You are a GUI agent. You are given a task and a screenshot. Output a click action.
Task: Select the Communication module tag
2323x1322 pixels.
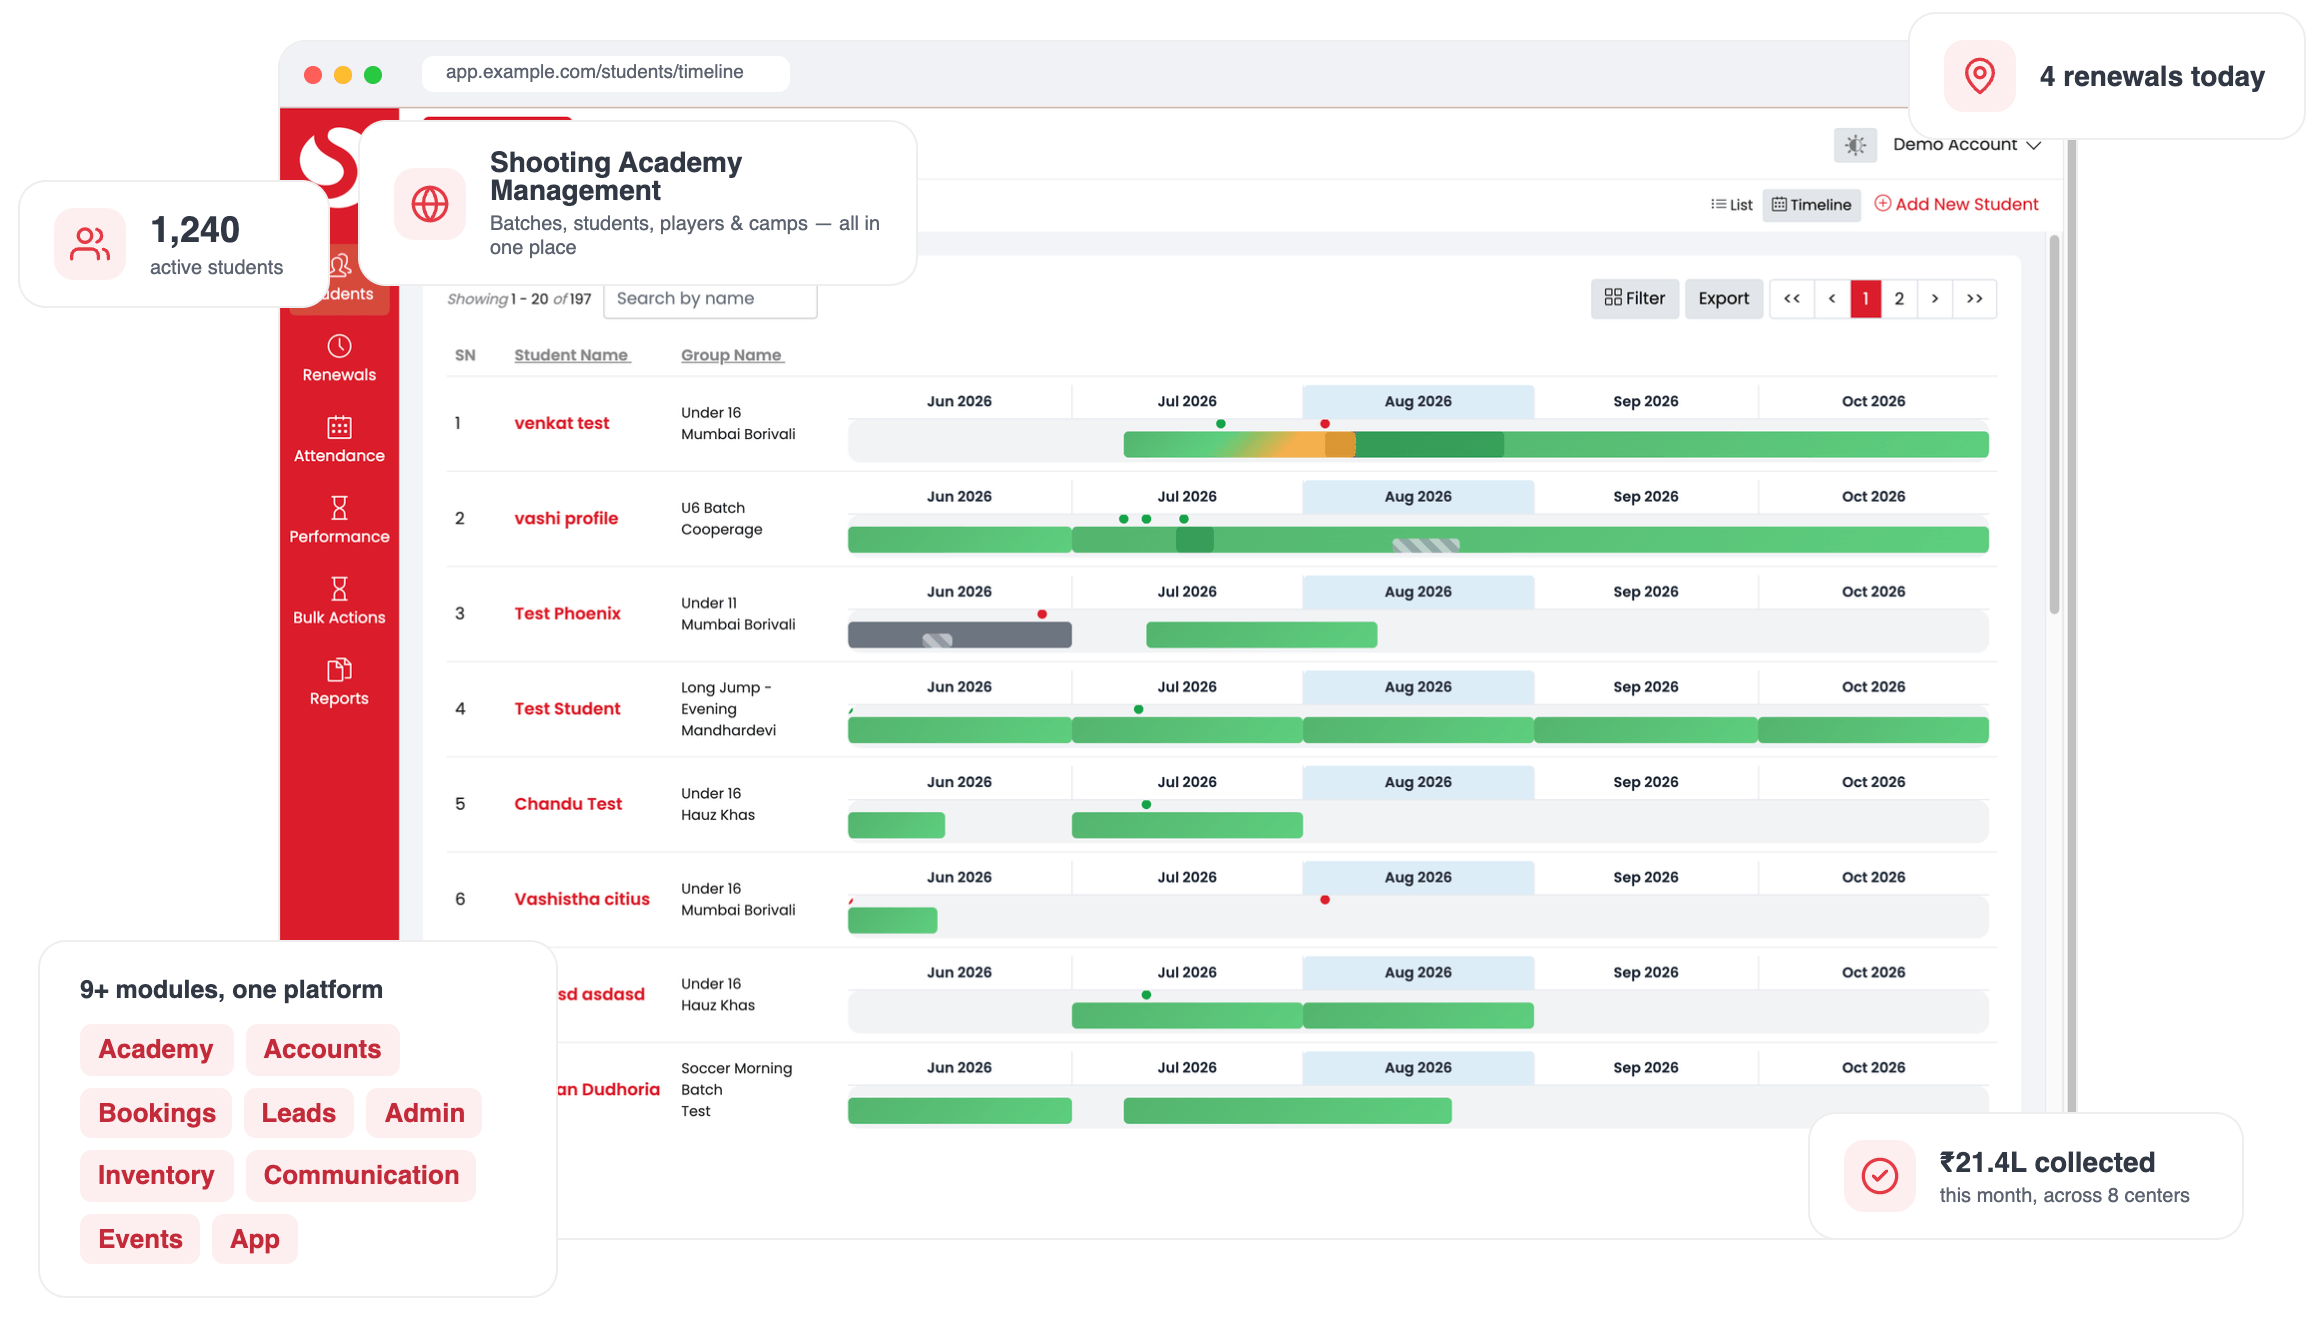coord(361,1175)
